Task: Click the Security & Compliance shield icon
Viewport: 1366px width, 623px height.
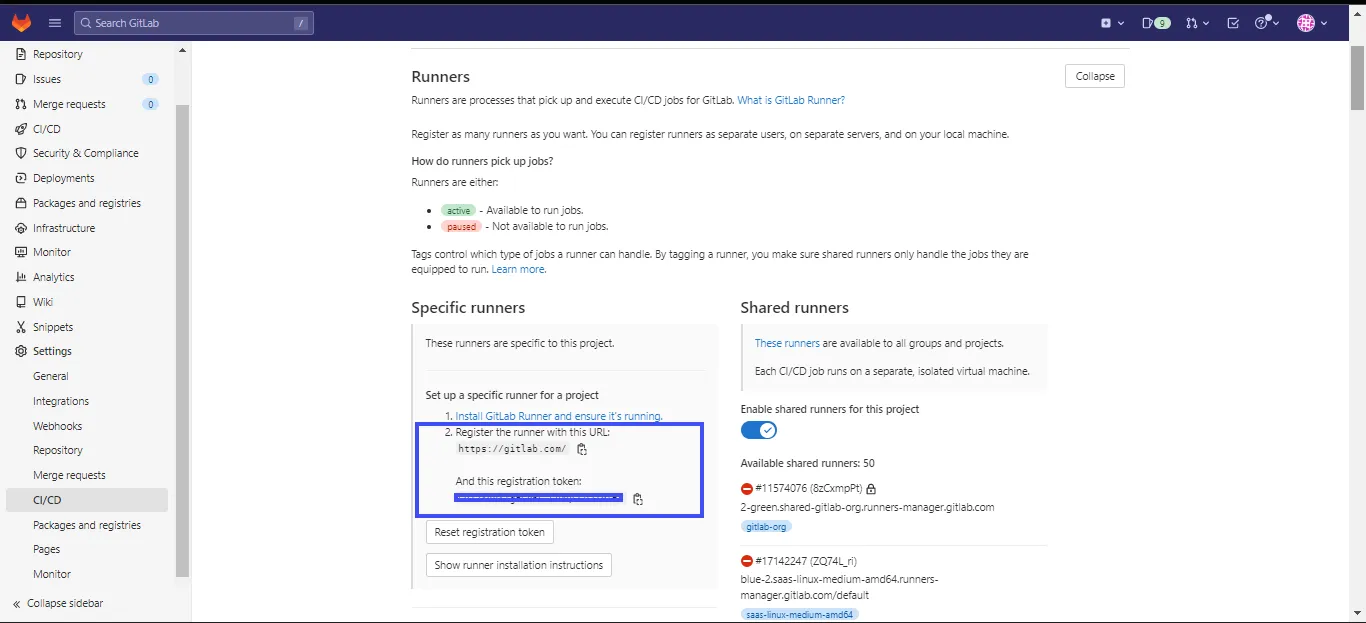Action: (21, 153)
